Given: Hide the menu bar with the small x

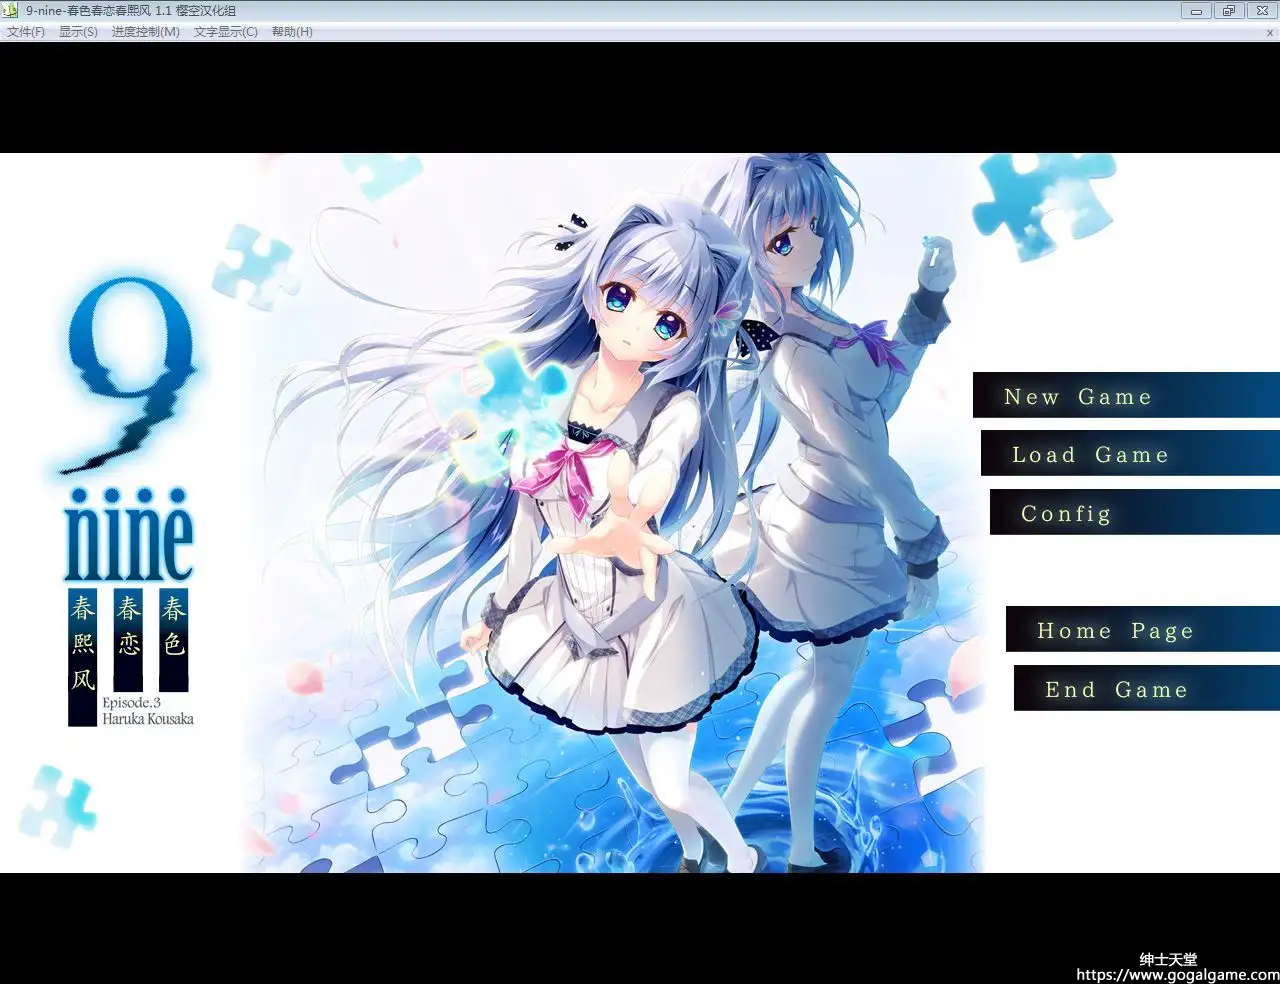Looking at the screenshot, I should pyautogui.click(x=1270, y=33).
